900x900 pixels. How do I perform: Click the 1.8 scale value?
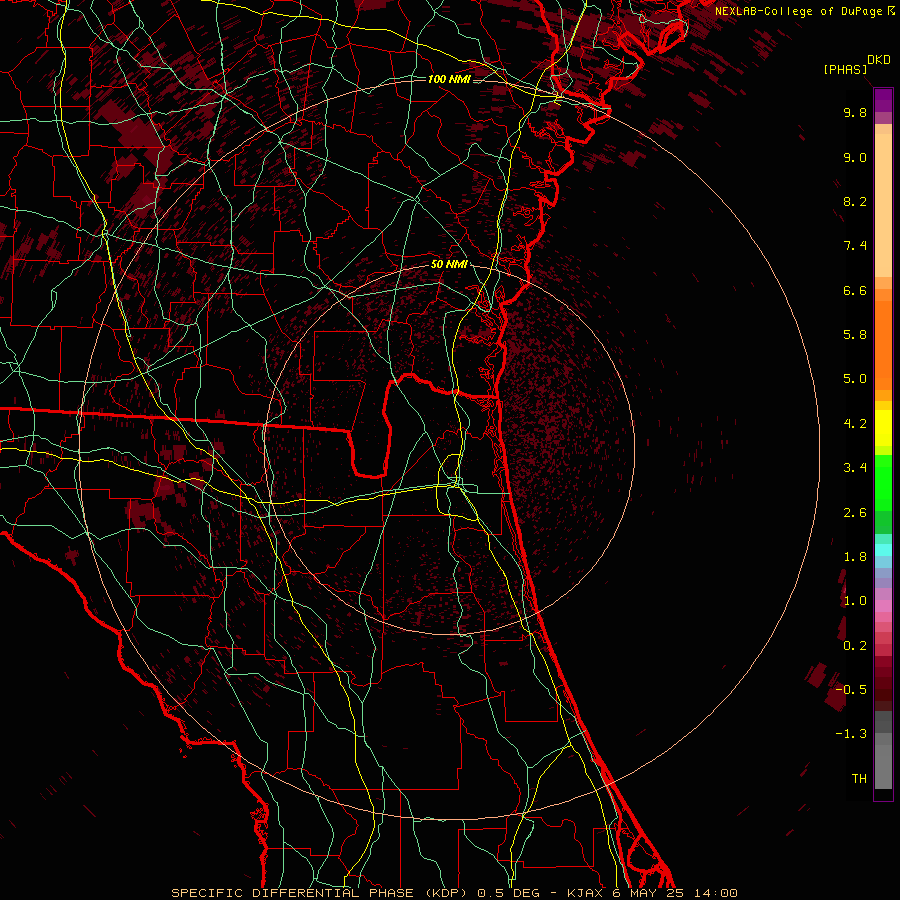tap(855, 557)
